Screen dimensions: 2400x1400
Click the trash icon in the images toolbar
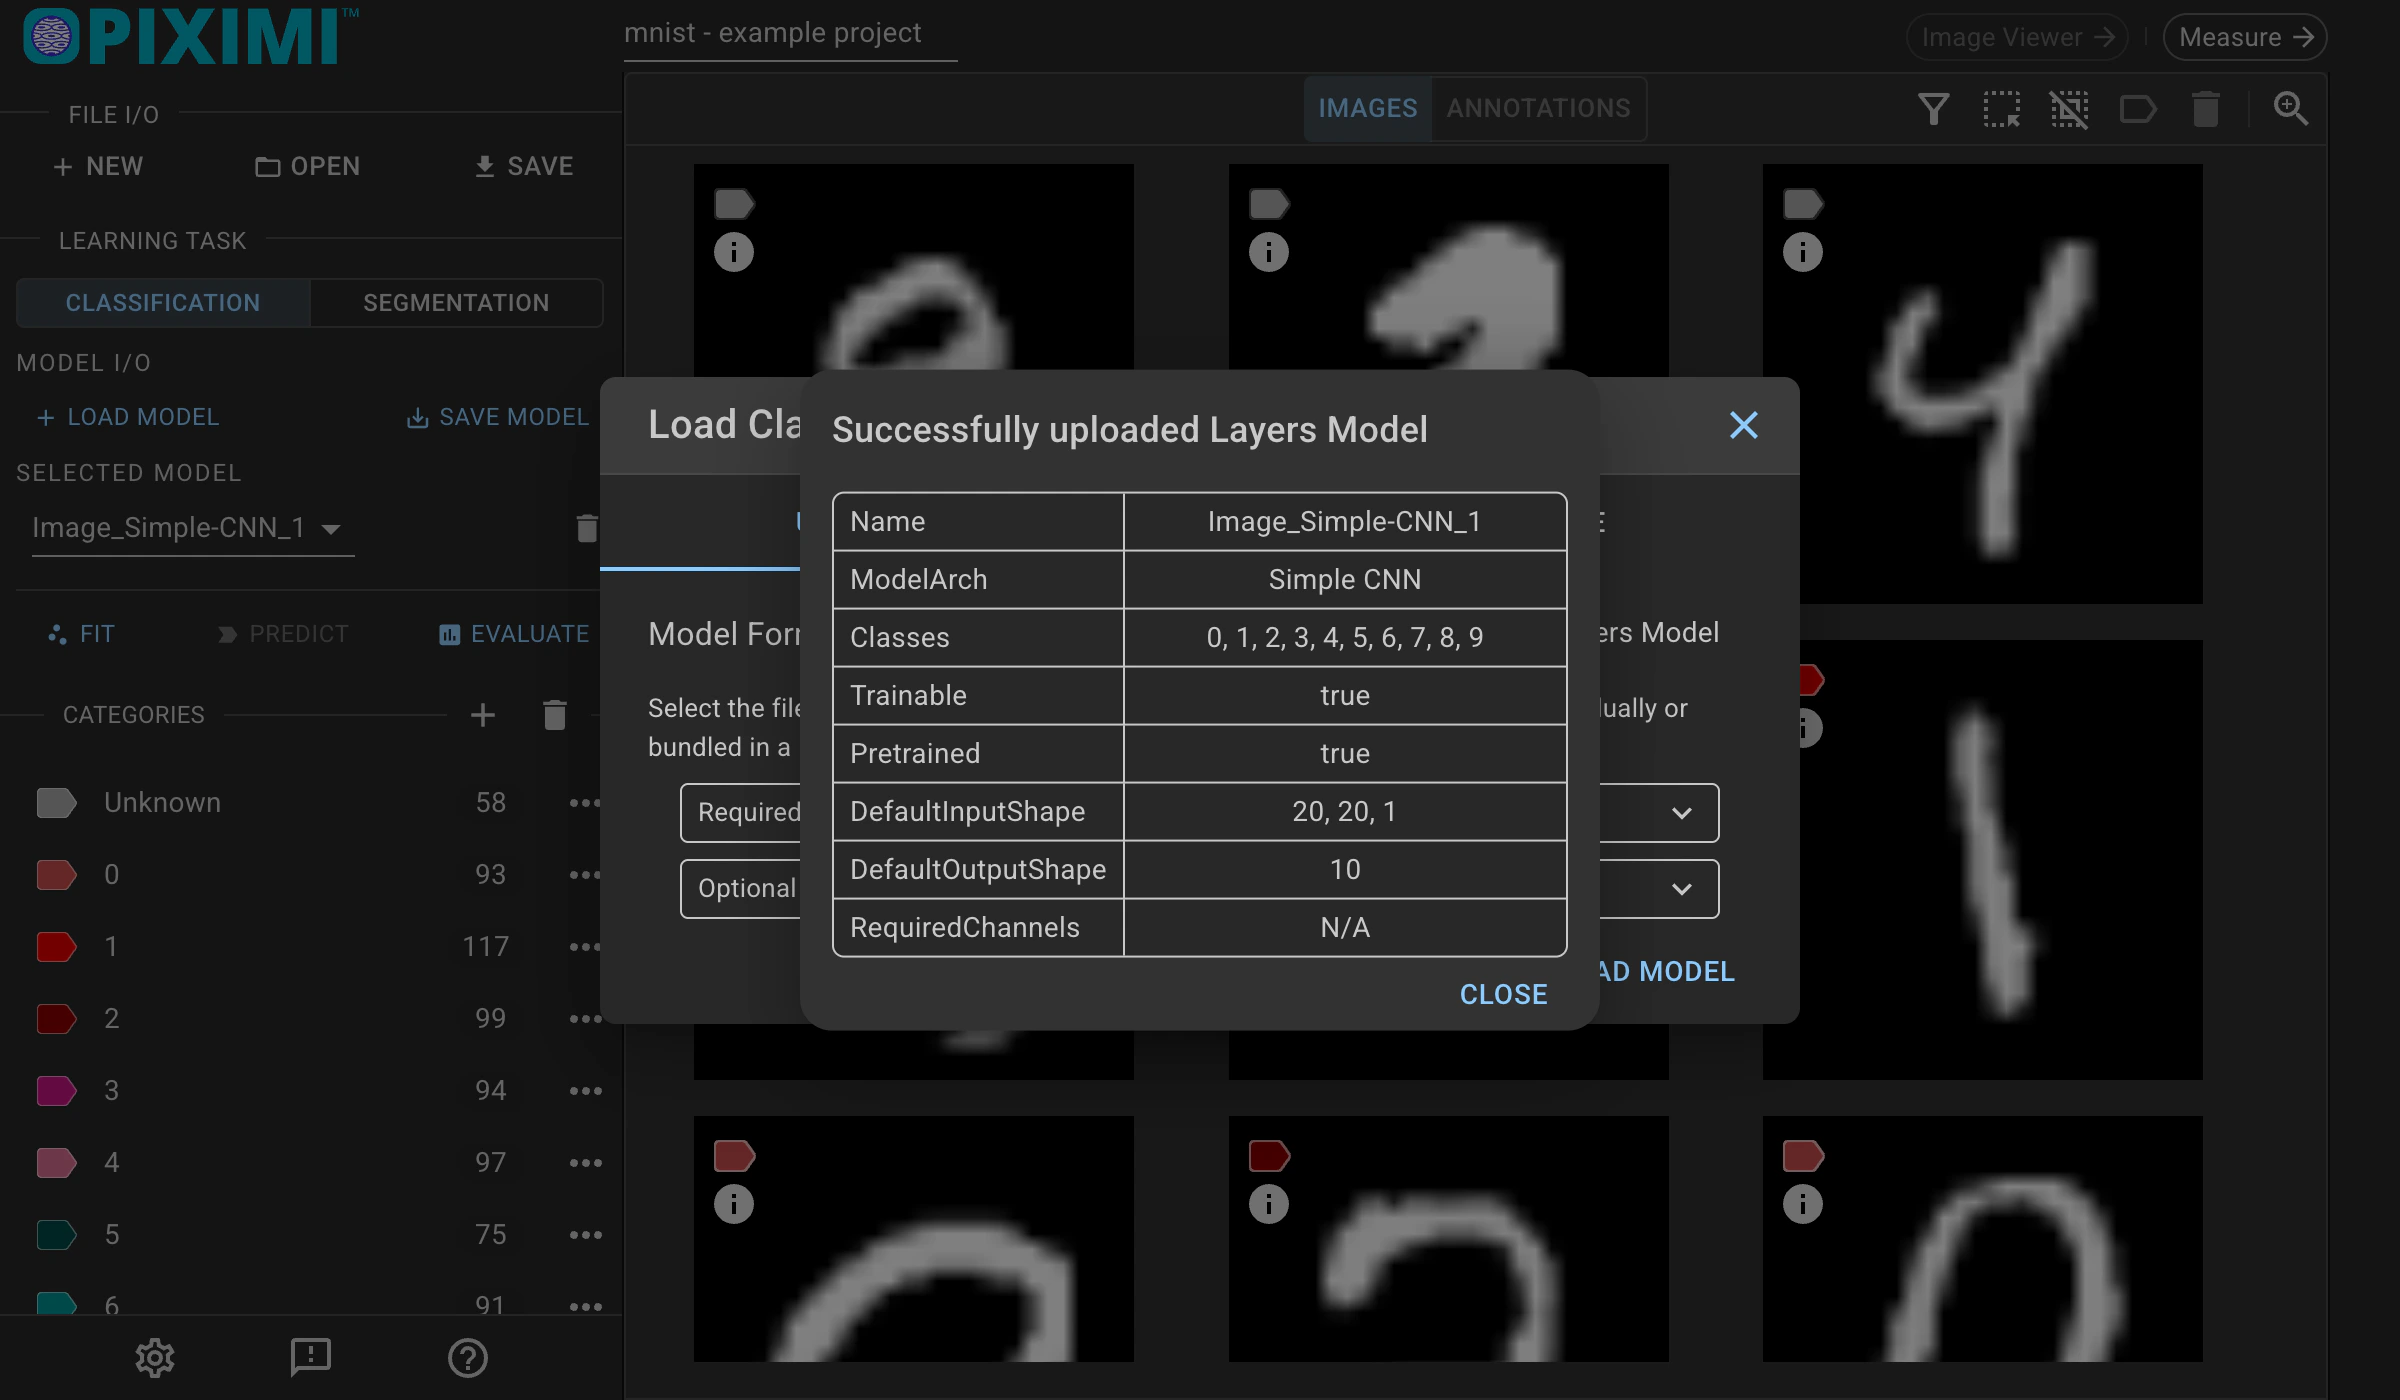pyautogui.click(x=2205, y=108)
